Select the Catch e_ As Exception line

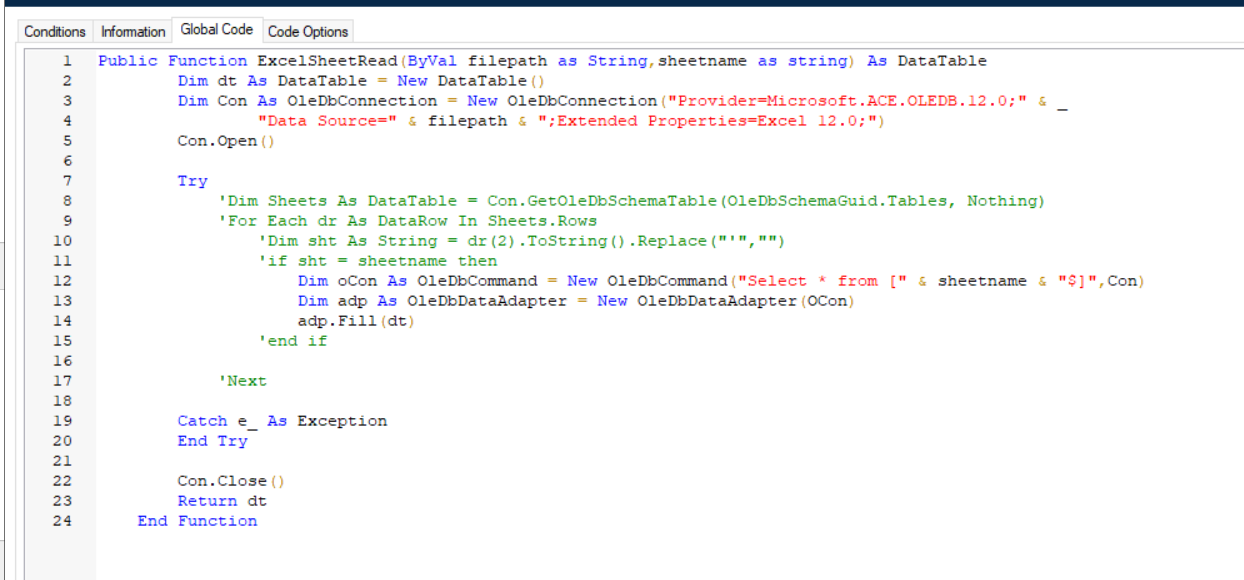point(282,420)
